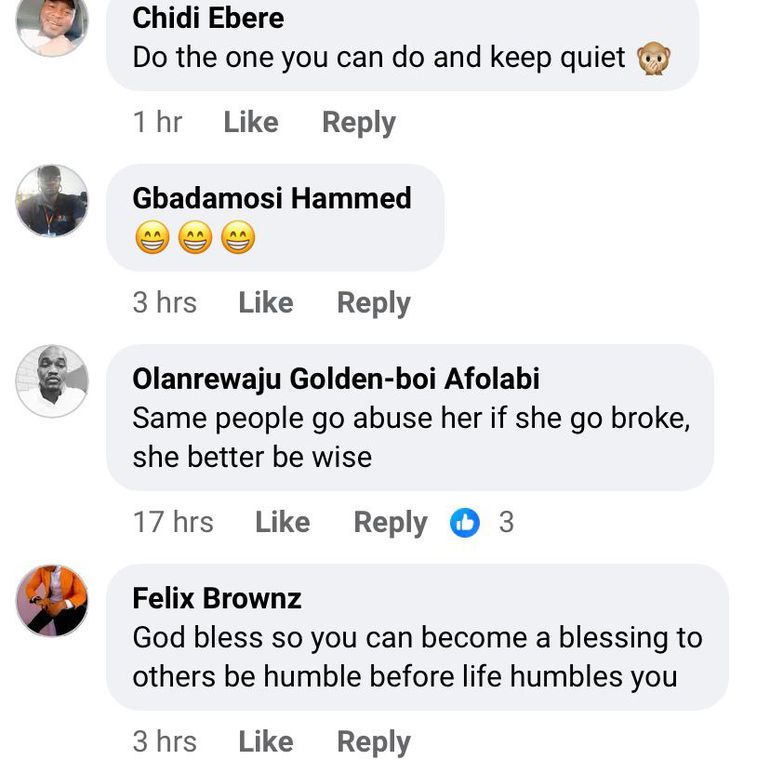The height and width of the screenshot is (760, 770).
Task: Like Olanrewaju Golden-boi Afolabi's comment
Action: (282, 522)
